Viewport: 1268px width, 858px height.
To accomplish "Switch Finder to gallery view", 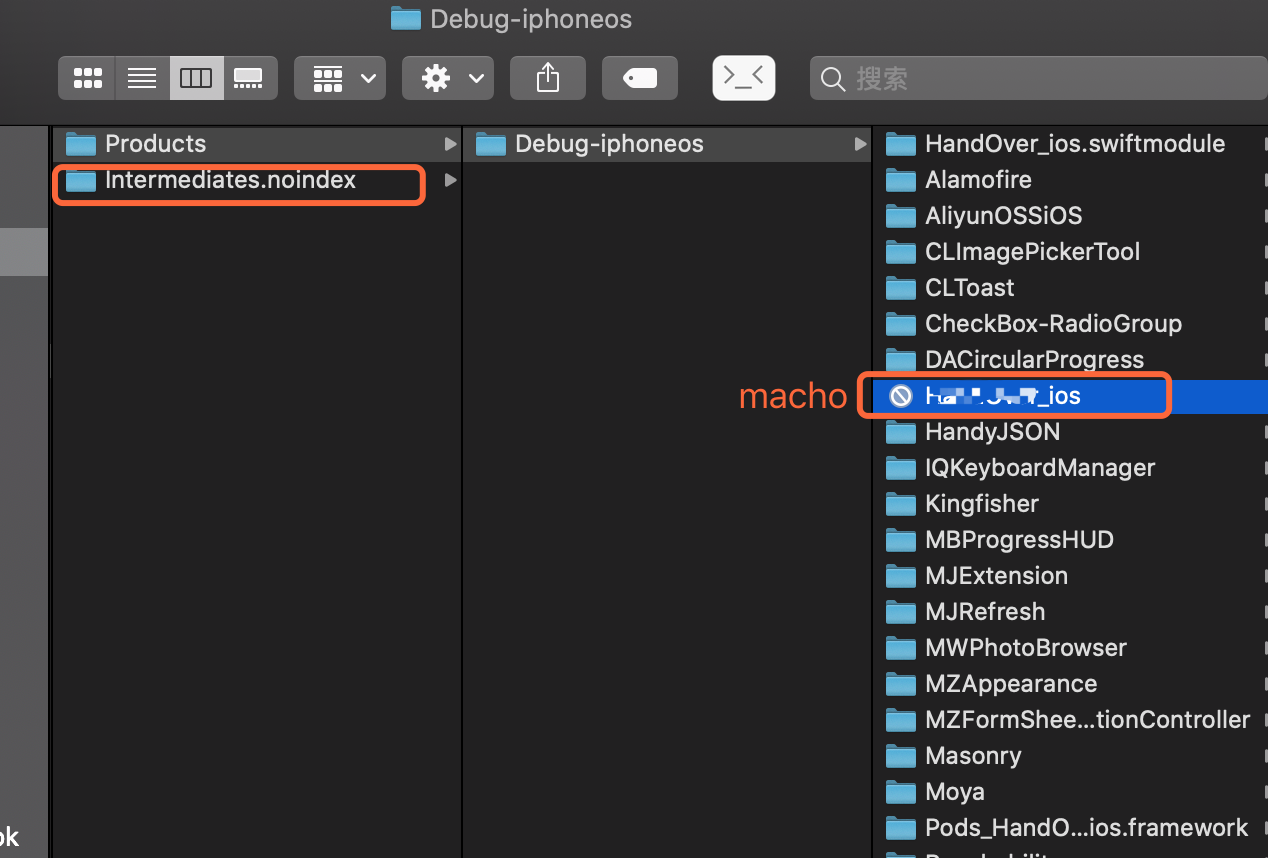I will coord(250,78).
